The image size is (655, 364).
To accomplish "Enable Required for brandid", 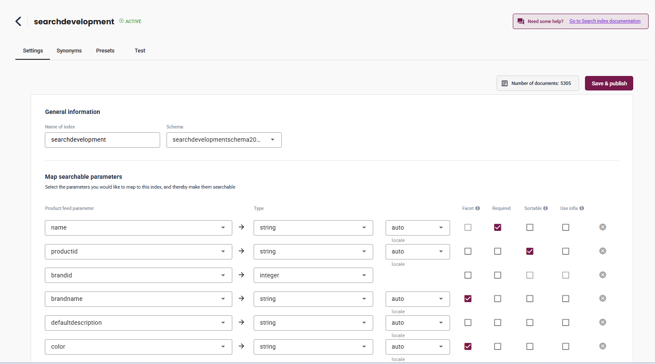I will pyautogui.click(x=498, y=275).
